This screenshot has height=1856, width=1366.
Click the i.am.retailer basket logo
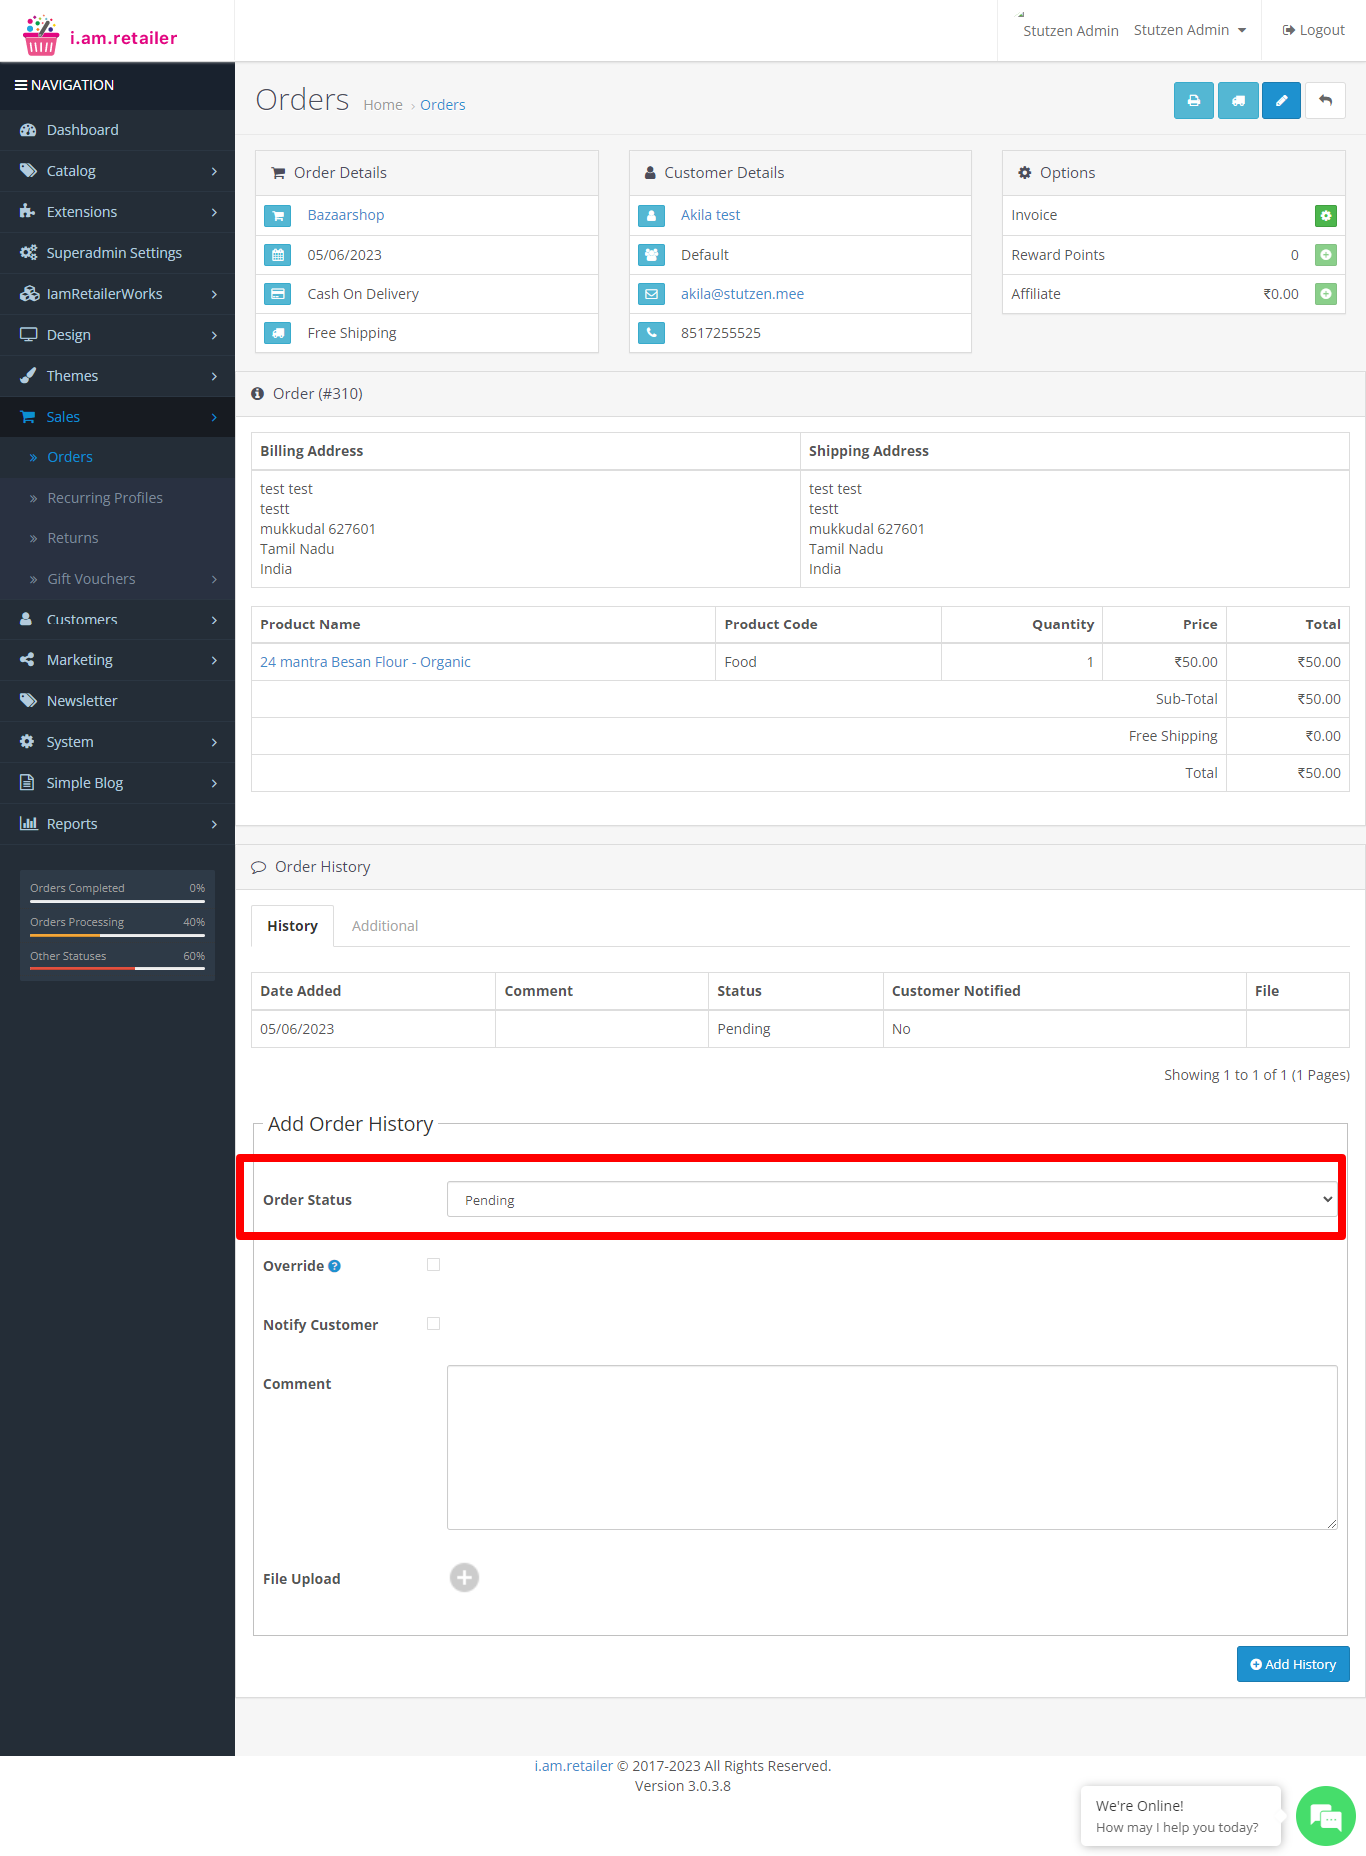(41, 36)
